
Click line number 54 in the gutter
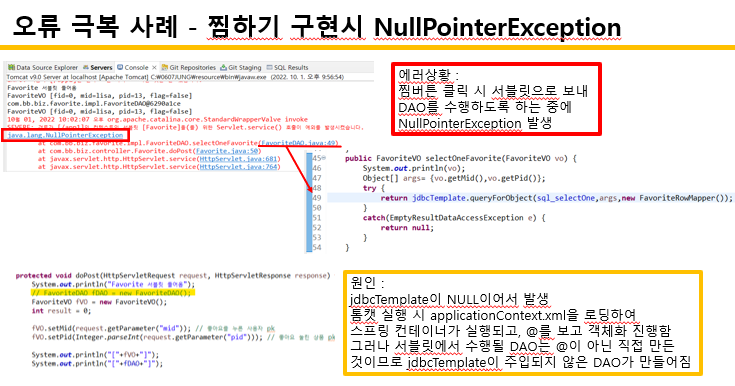click(317, 247)
